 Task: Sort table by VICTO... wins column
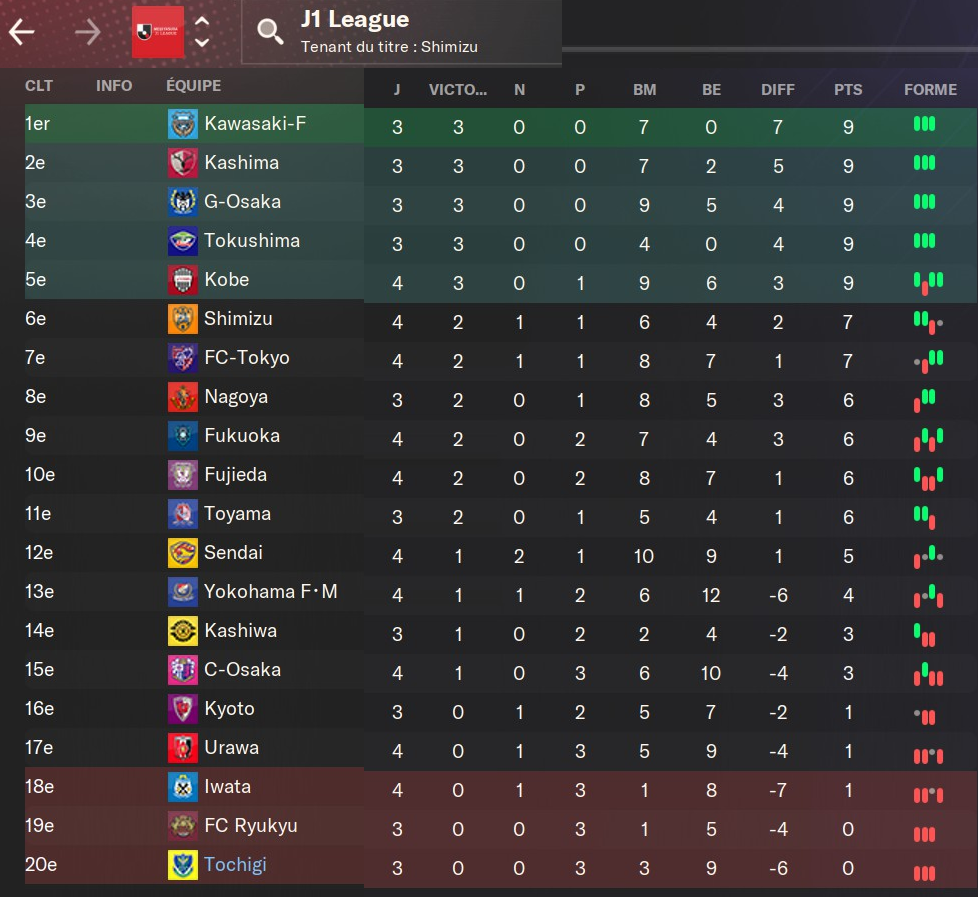tap(458, 90)
